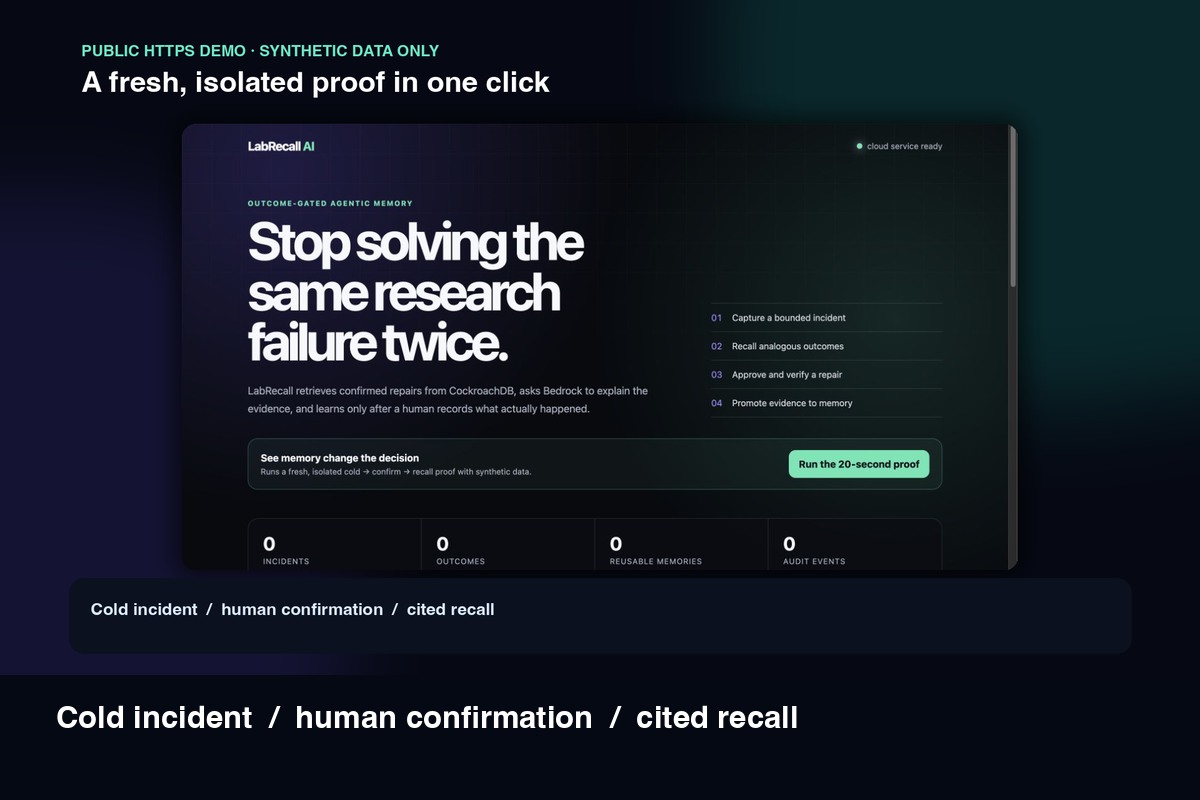Click the Outcomes counter card

pos(508,545)
